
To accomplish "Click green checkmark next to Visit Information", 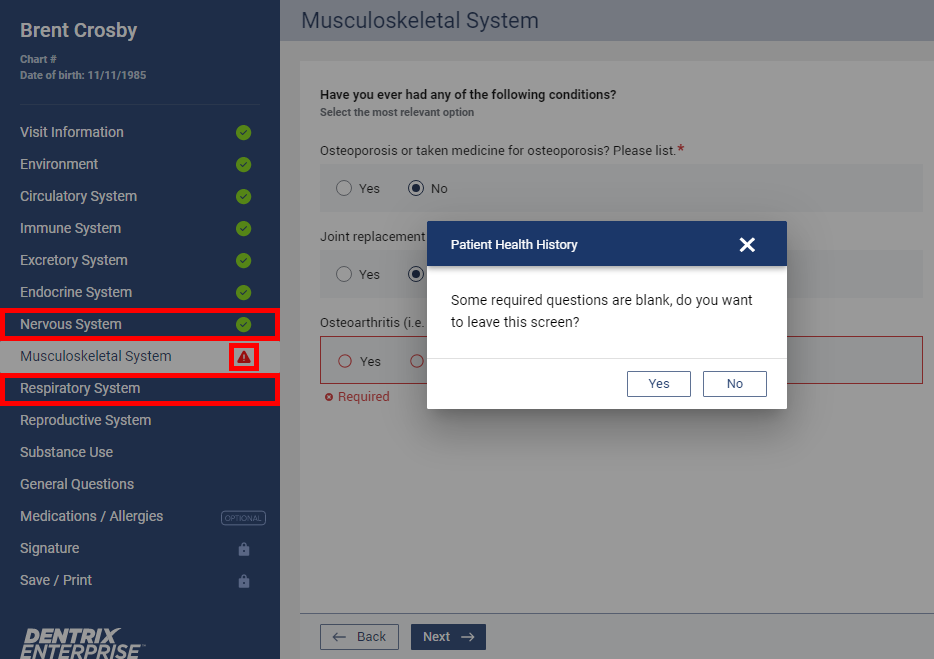I will 243,133.
